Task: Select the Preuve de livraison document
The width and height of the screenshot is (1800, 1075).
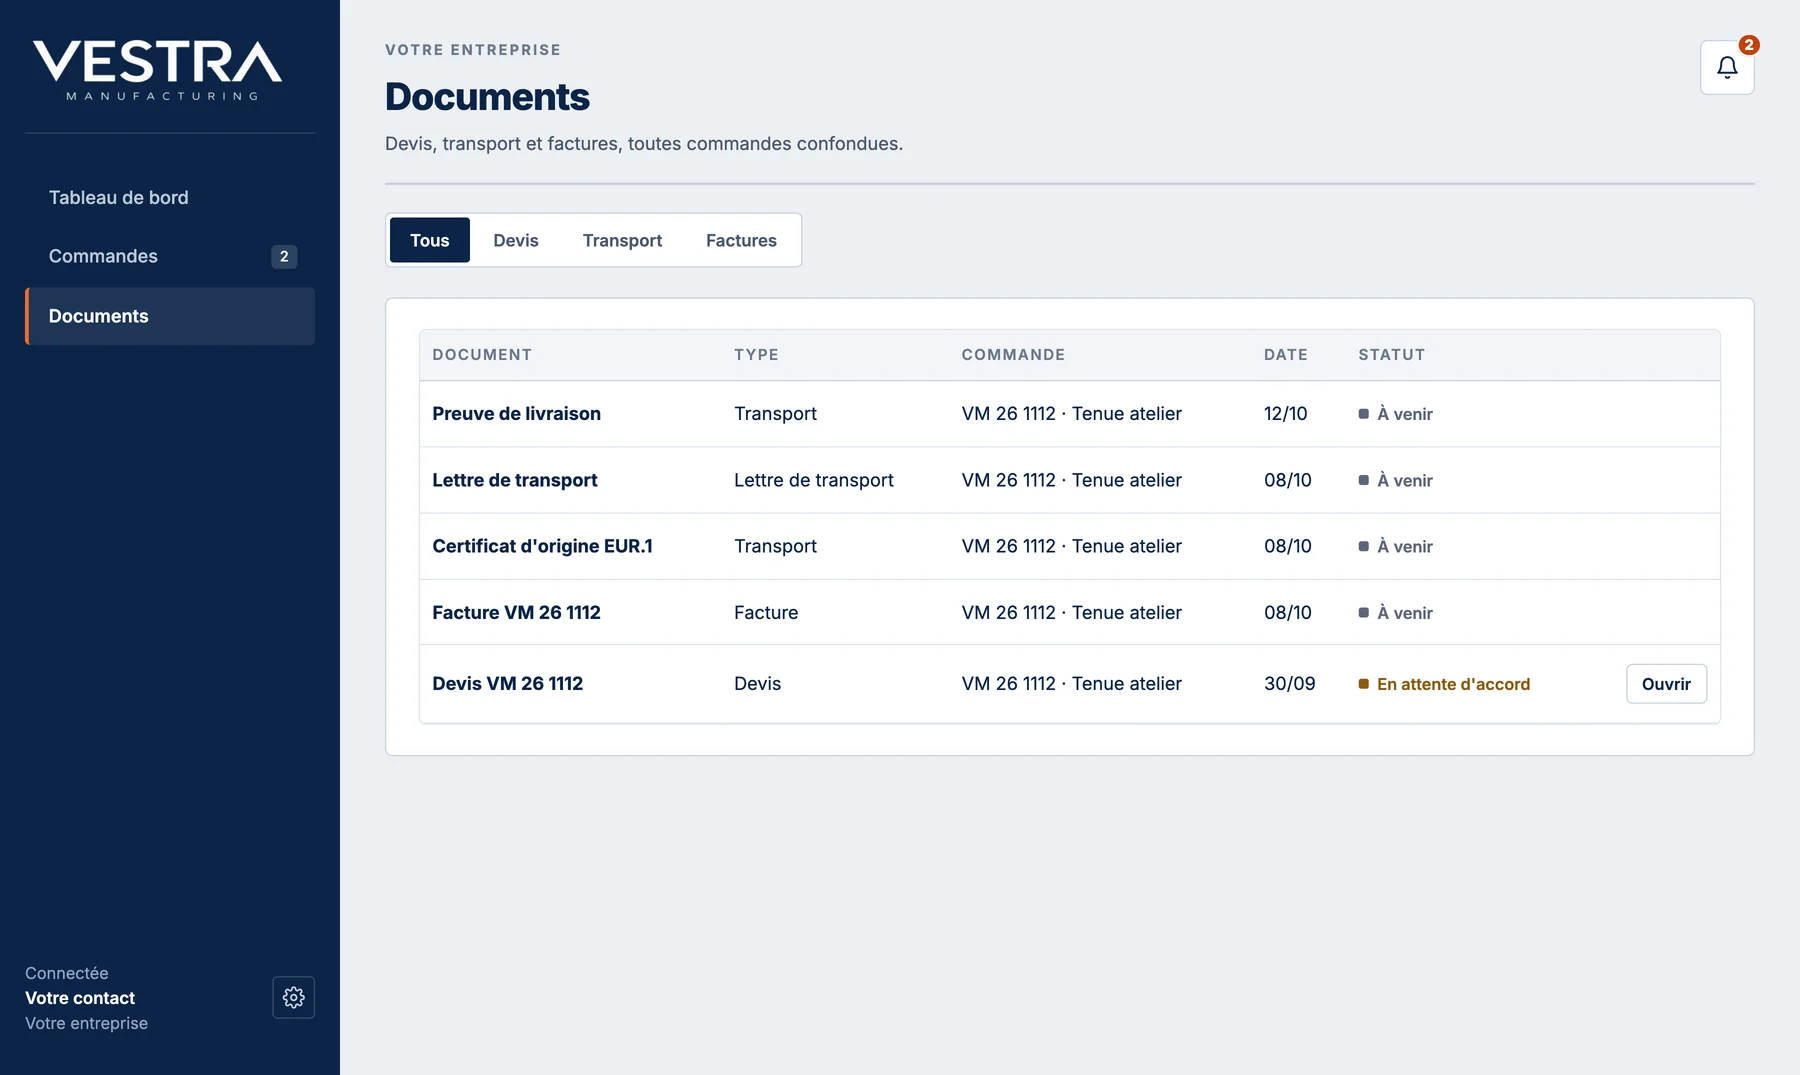Action: [x=516, y=413]
